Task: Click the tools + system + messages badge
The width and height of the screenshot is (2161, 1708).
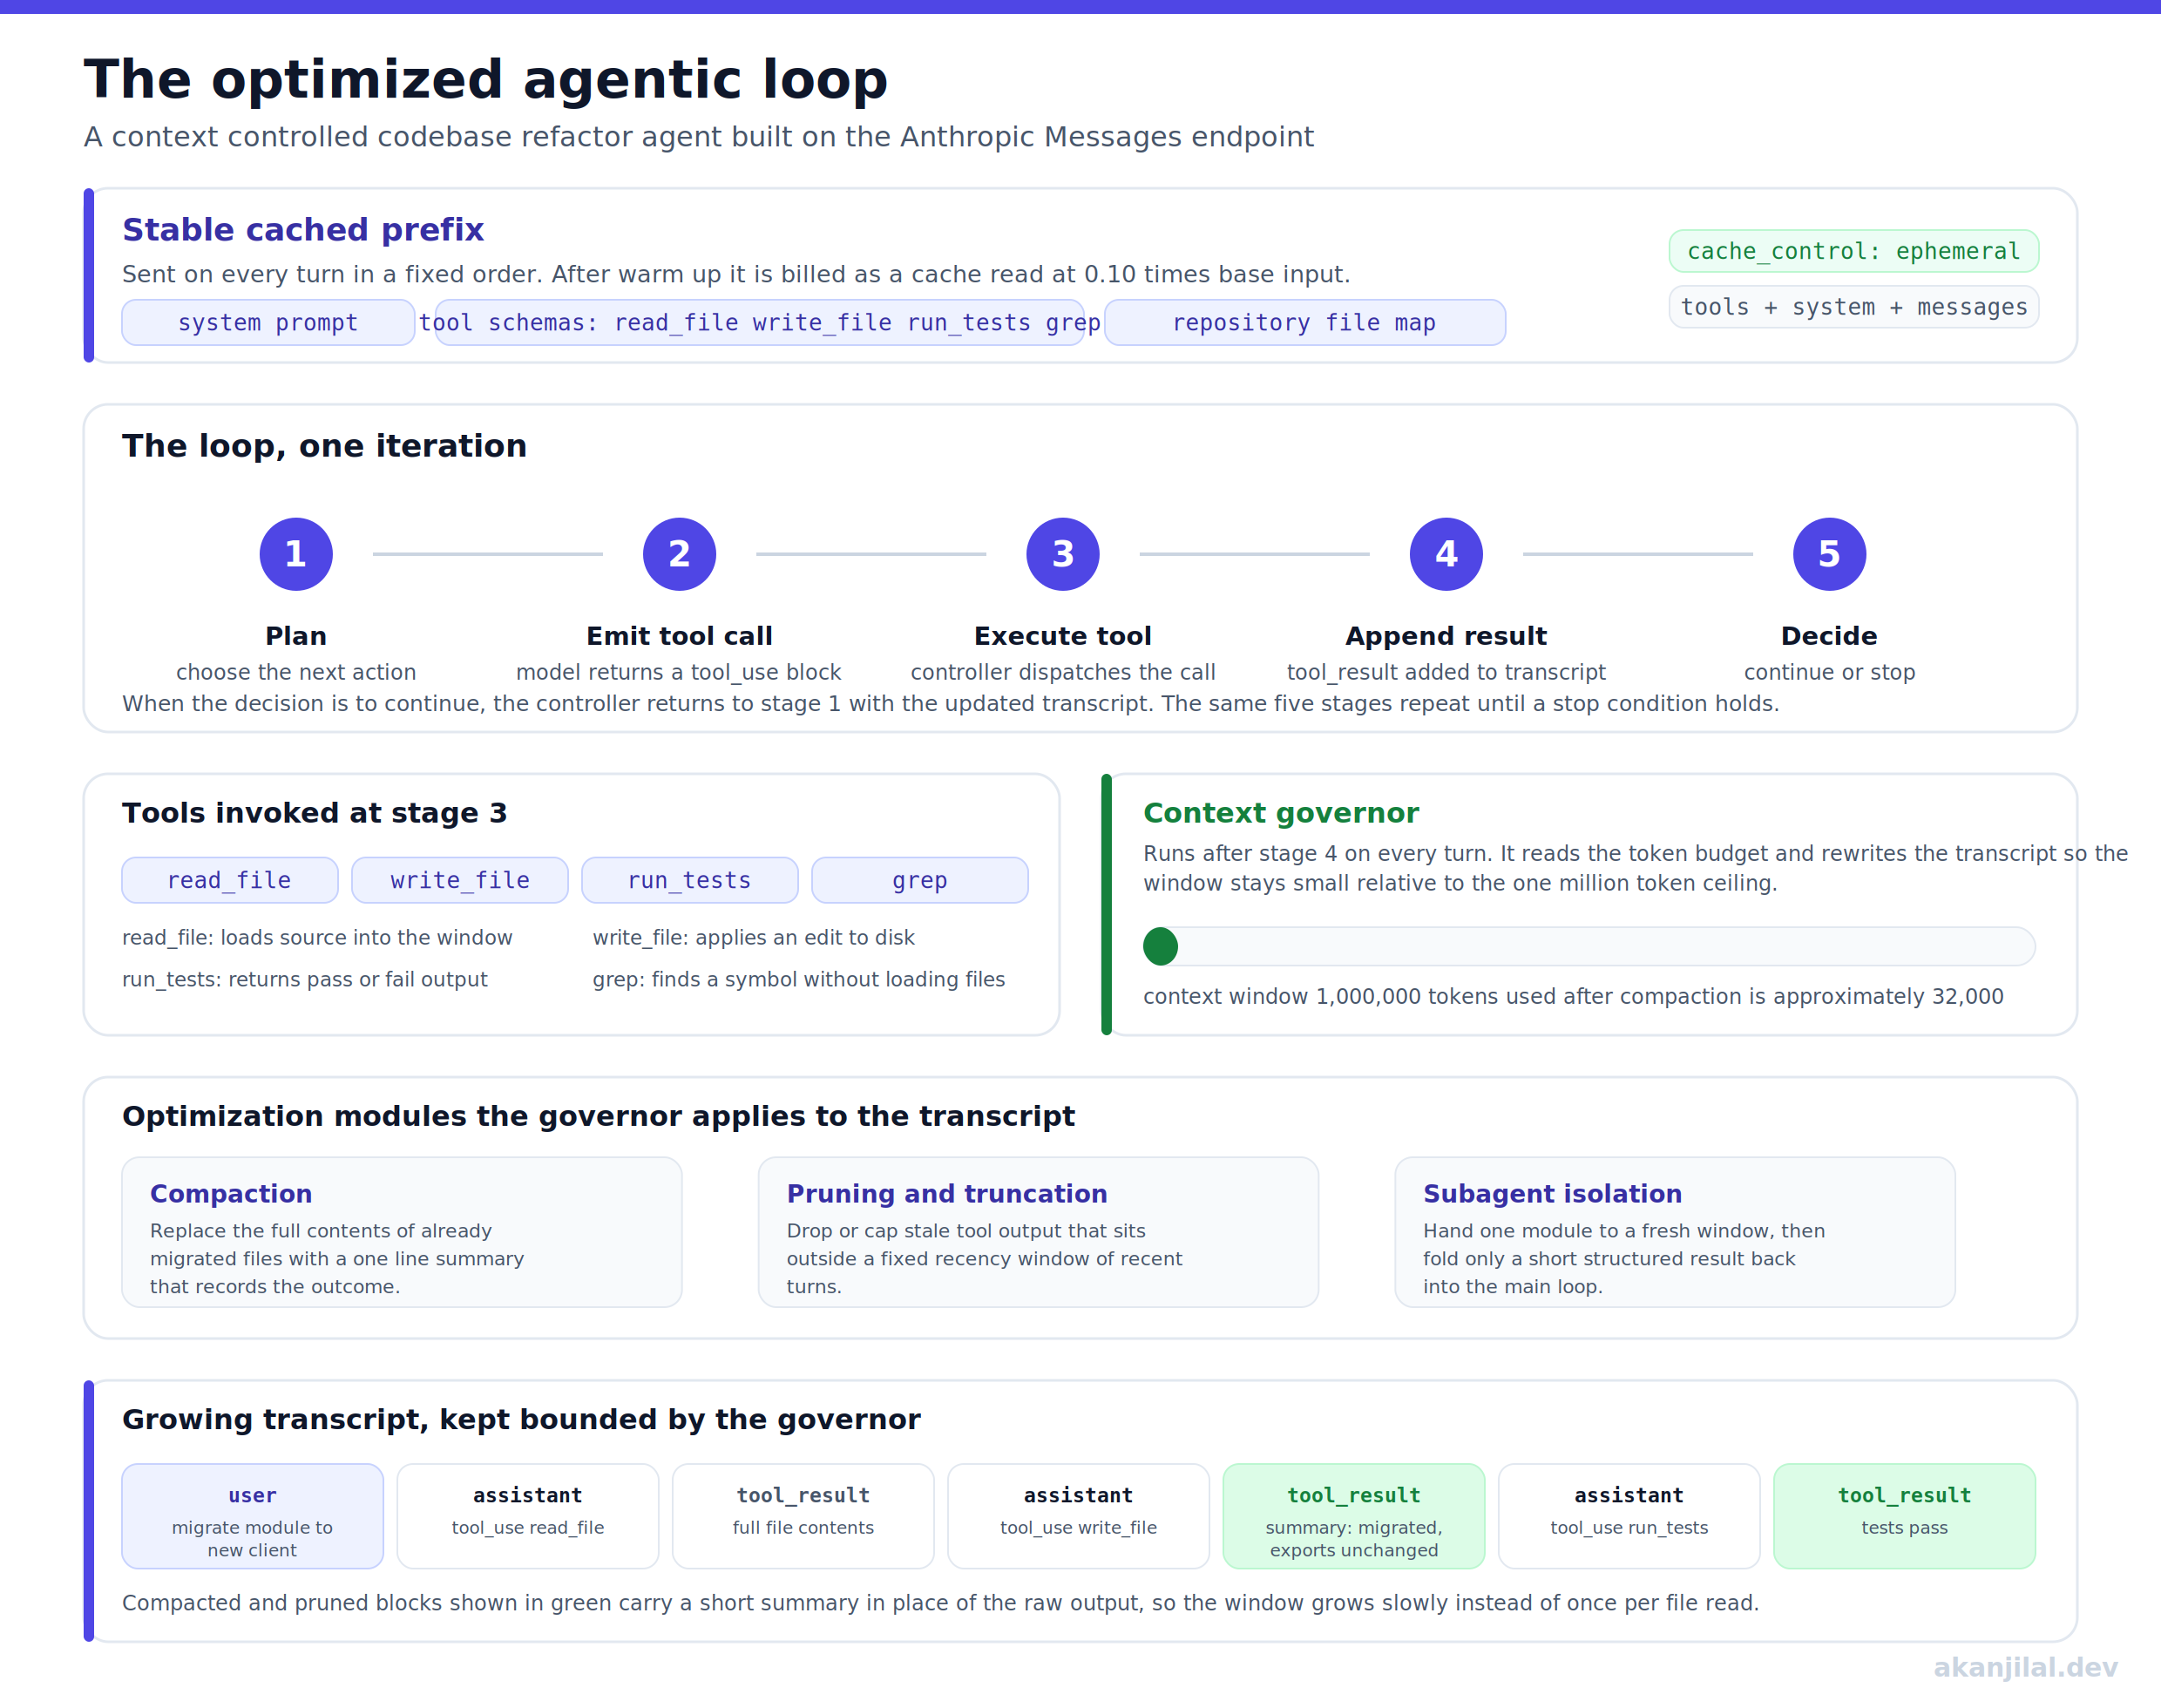Action: pos(1854,307)
